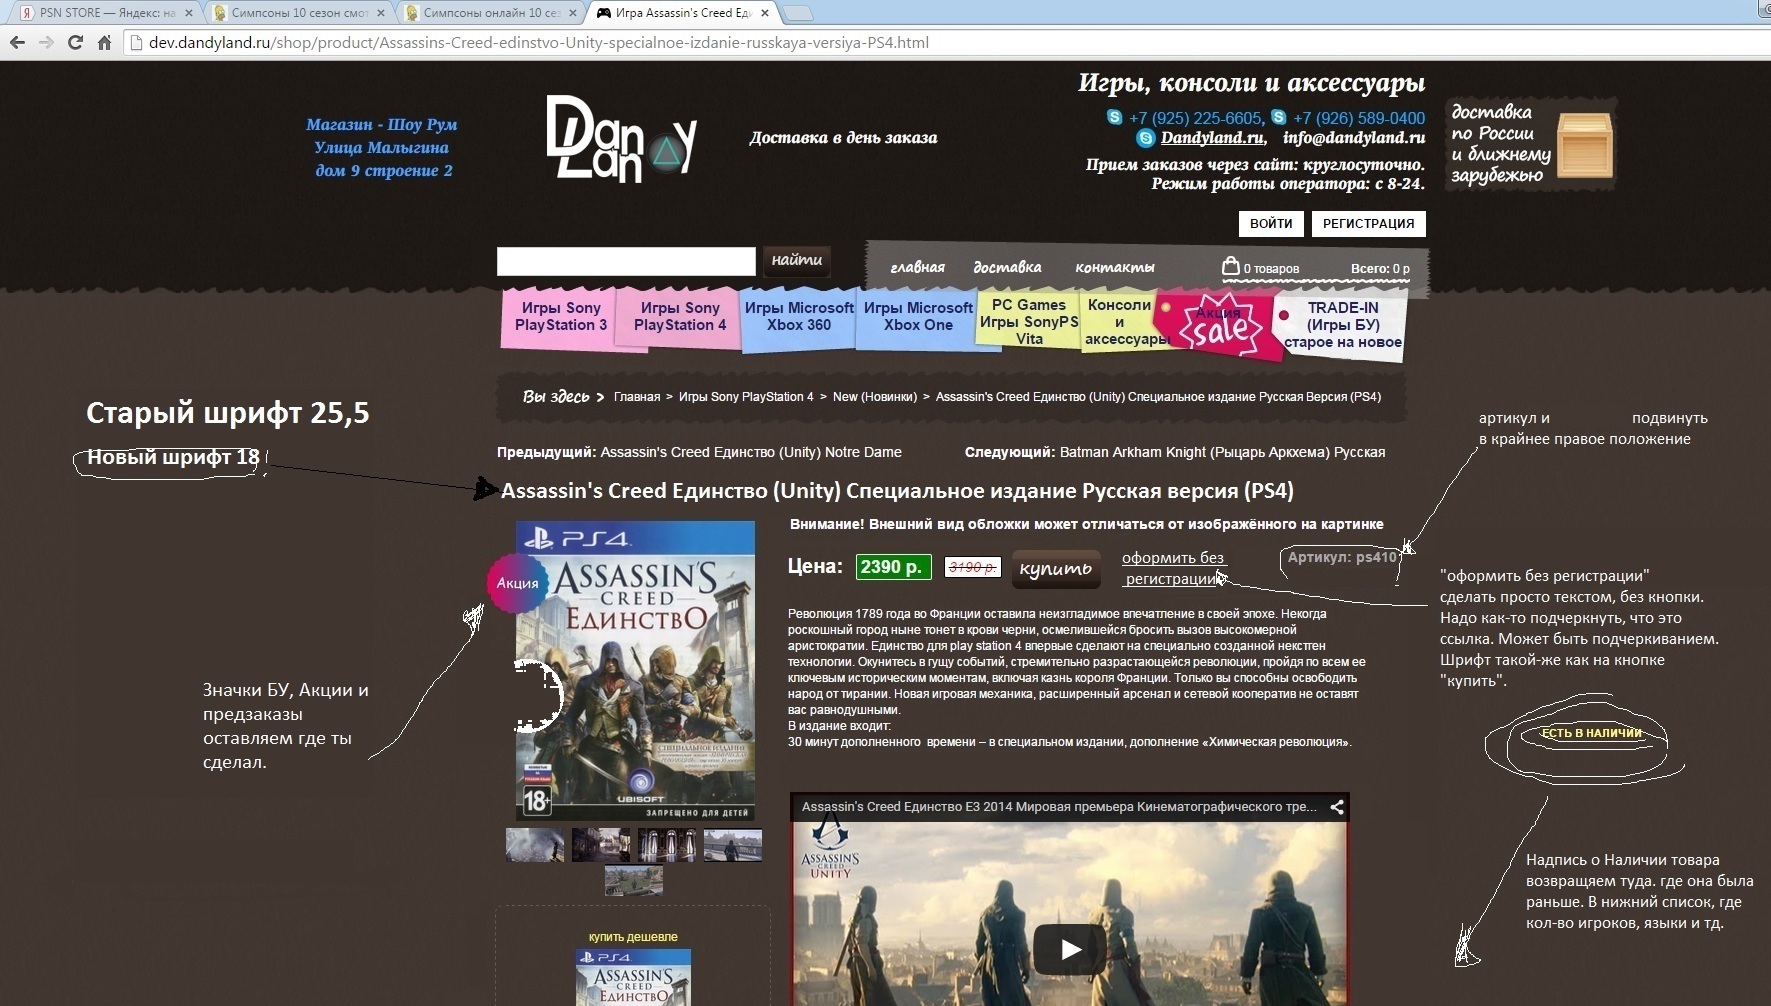This screenshot has width=1771, height=1006.
Task: Select the third screenshot thumbnail
Action: point(667,845)
